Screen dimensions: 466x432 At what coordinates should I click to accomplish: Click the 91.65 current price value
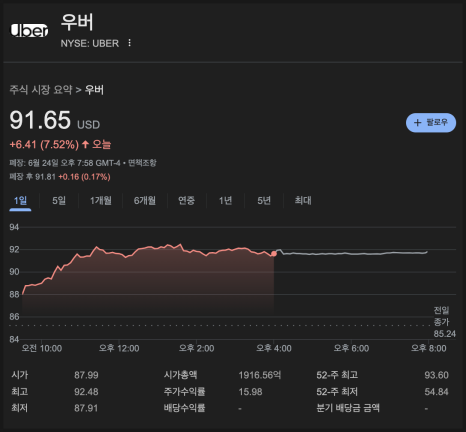[x=40, y=120]
